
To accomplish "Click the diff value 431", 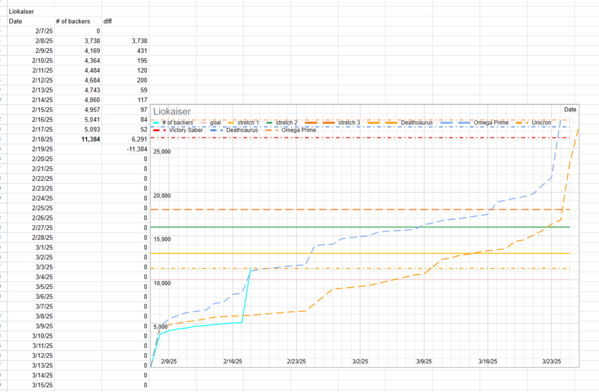I will (142, 51).
